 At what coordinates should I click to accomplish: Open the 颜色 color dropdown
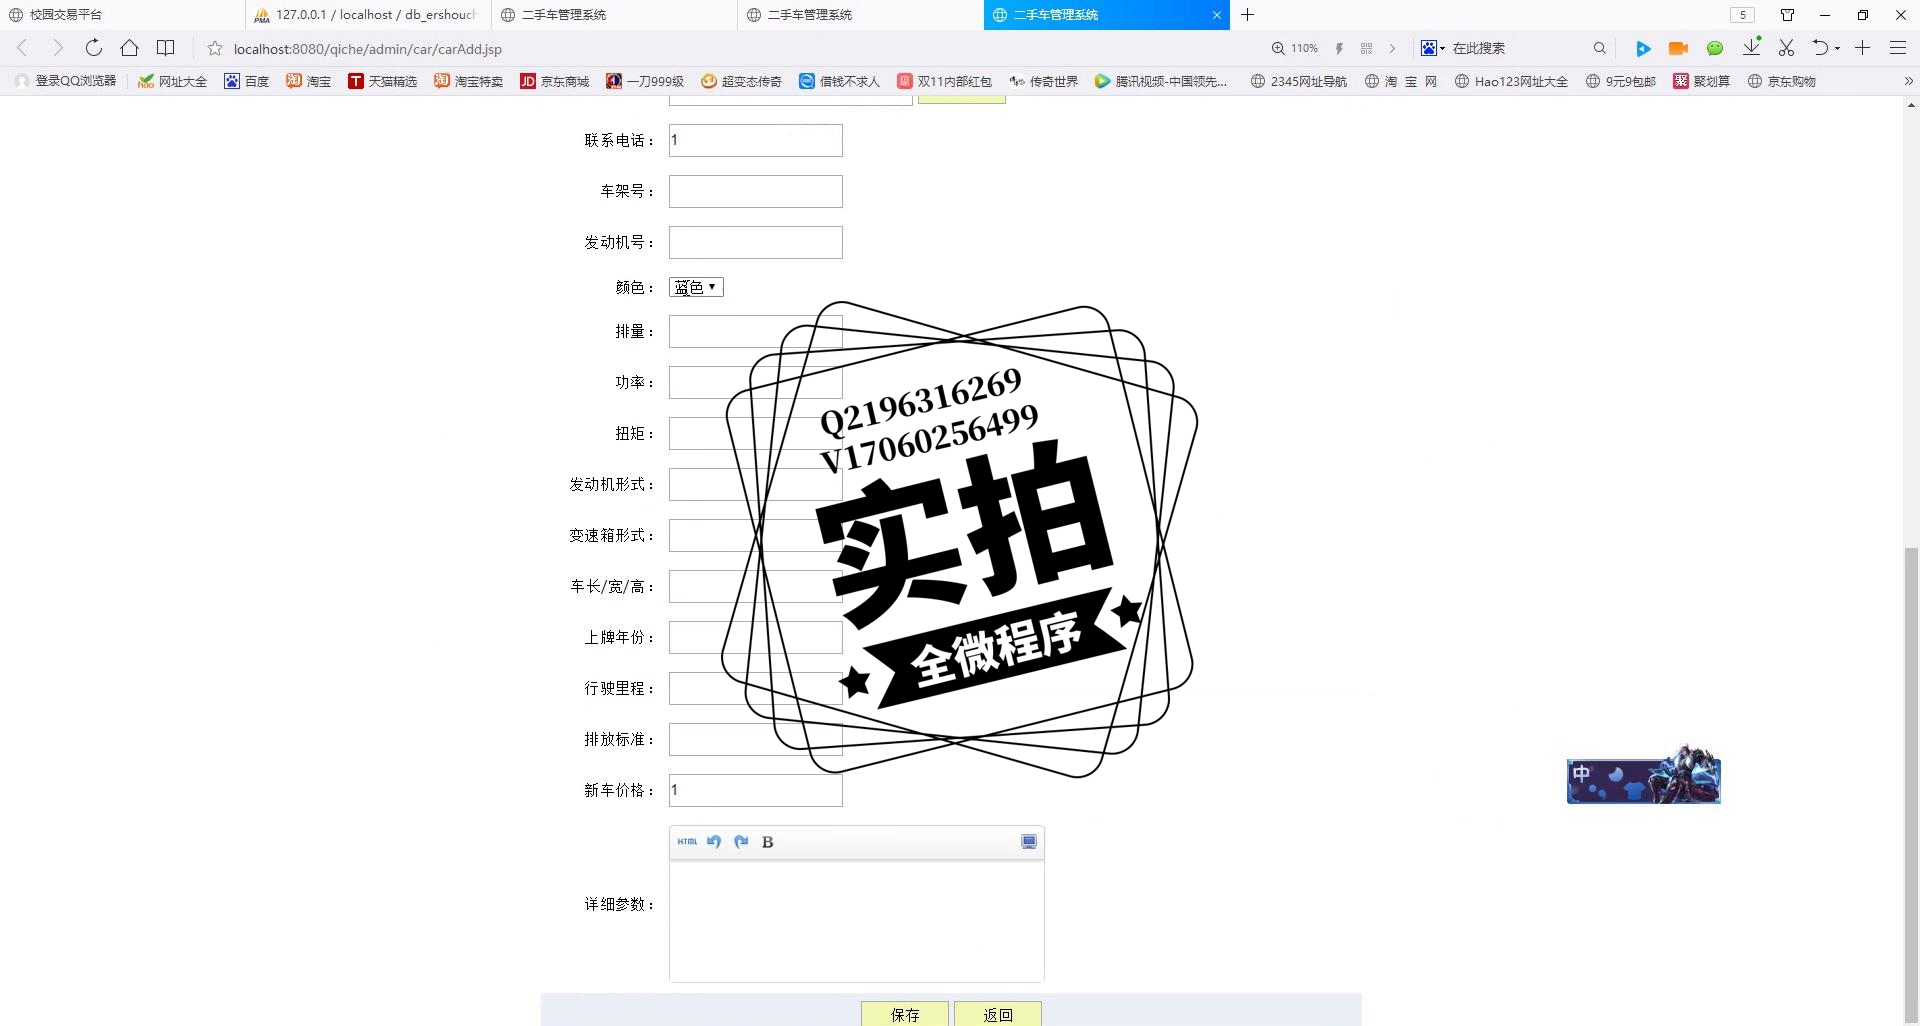tap(696, 288)
